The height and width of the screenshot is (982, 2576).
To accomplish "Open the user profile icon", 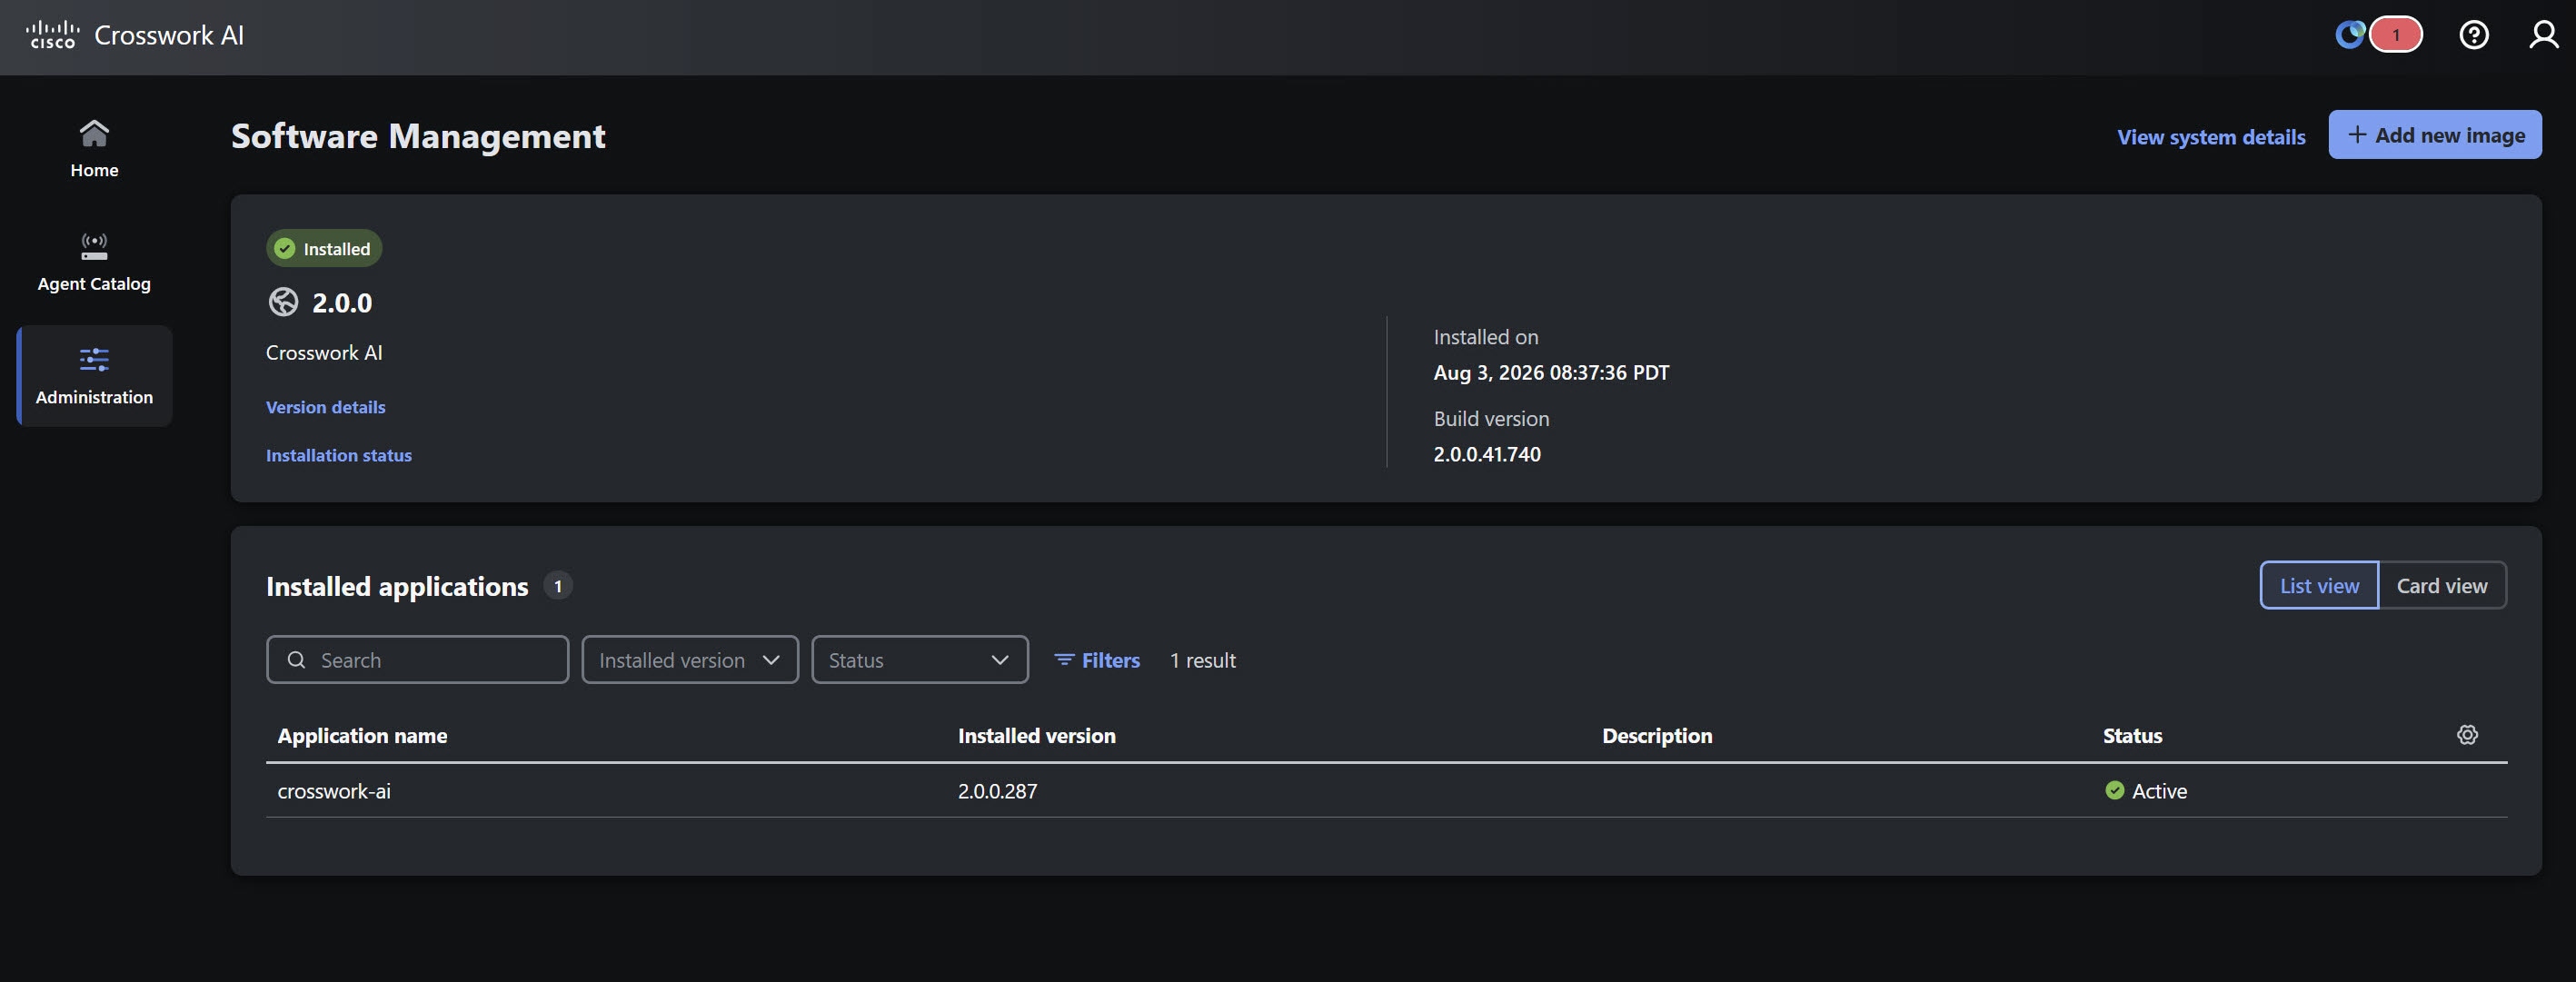I will 2543,35.
